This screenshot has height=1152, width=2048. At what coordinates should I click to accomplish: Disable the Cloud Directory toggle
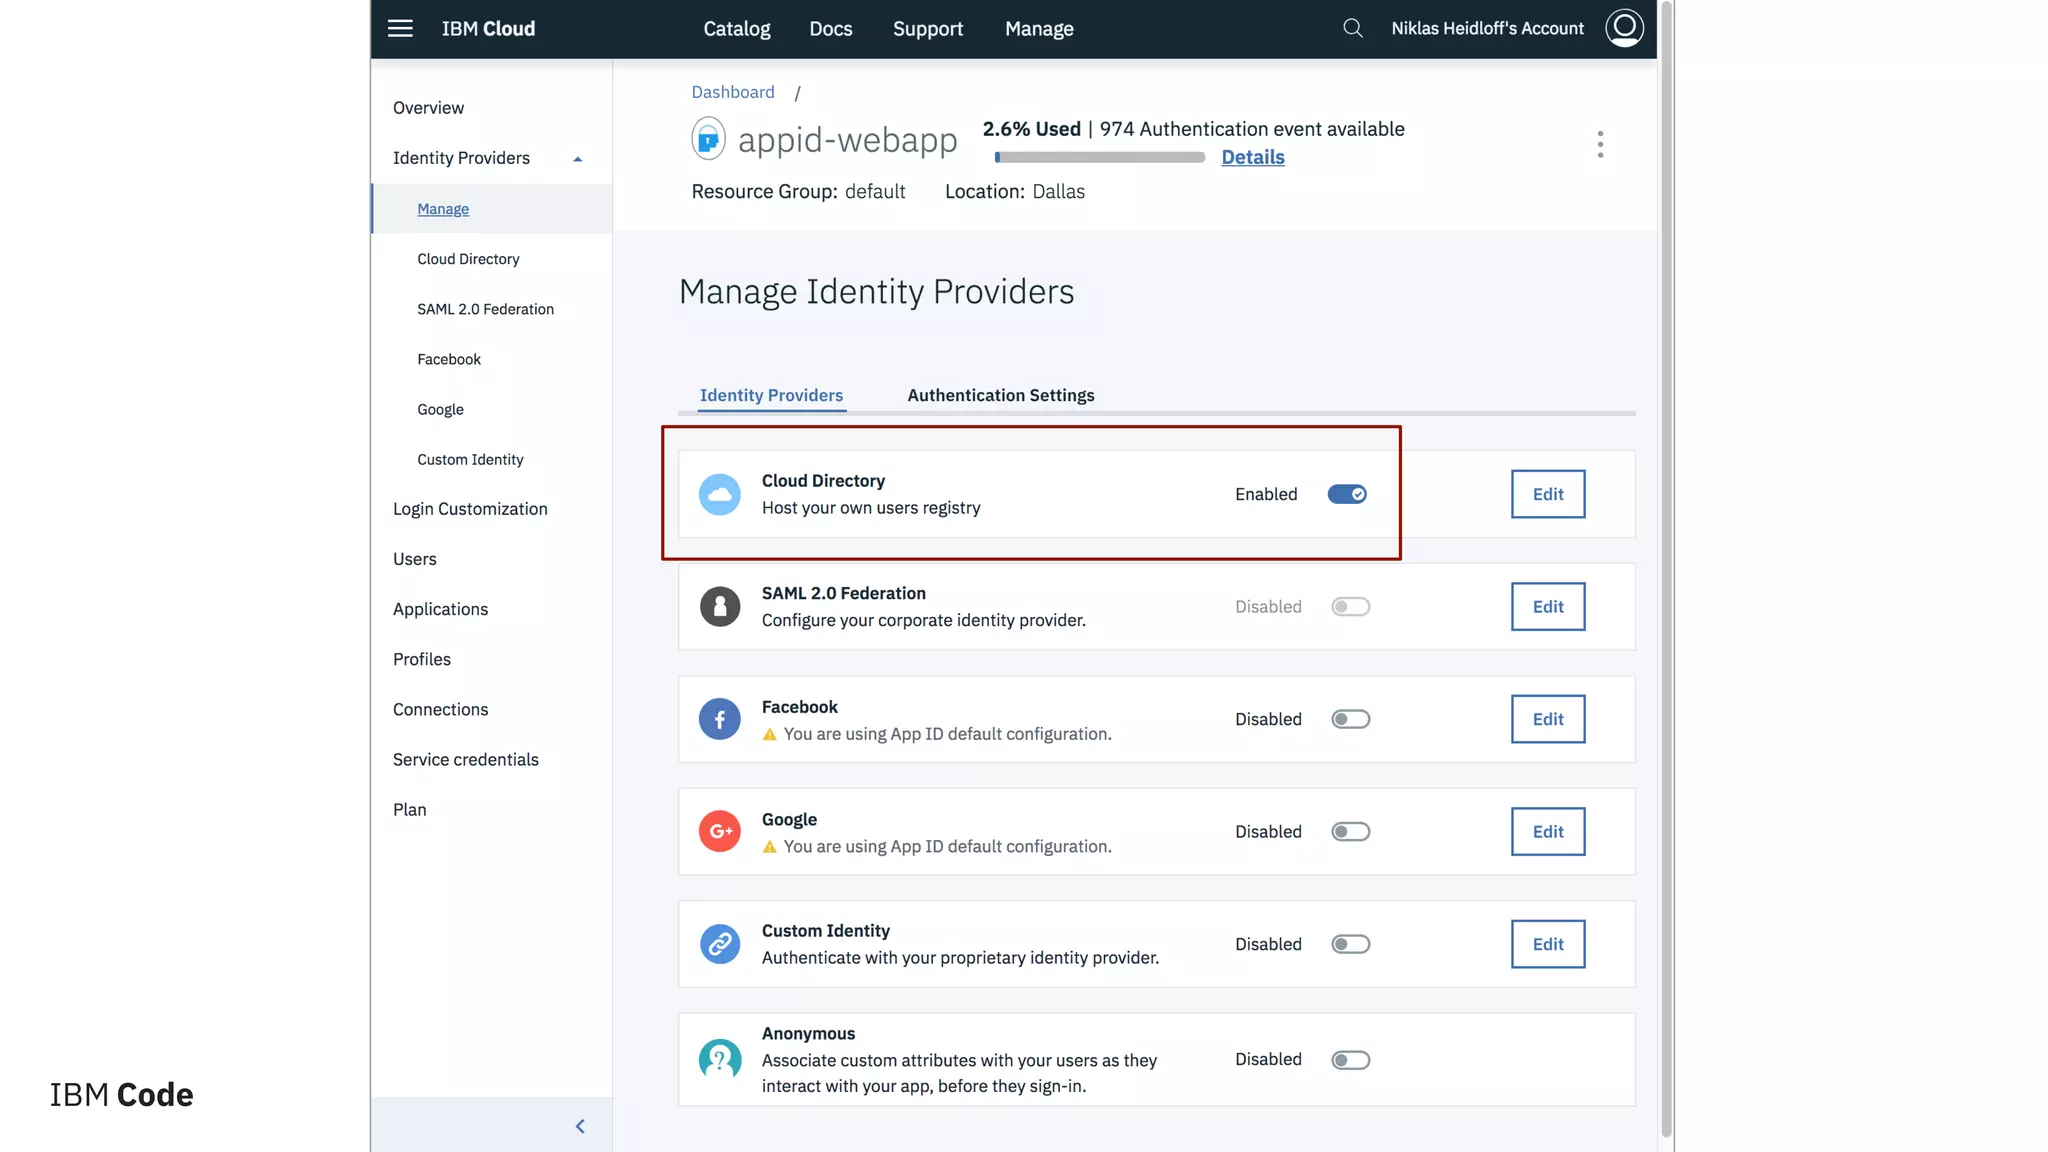pos(1347,494)
